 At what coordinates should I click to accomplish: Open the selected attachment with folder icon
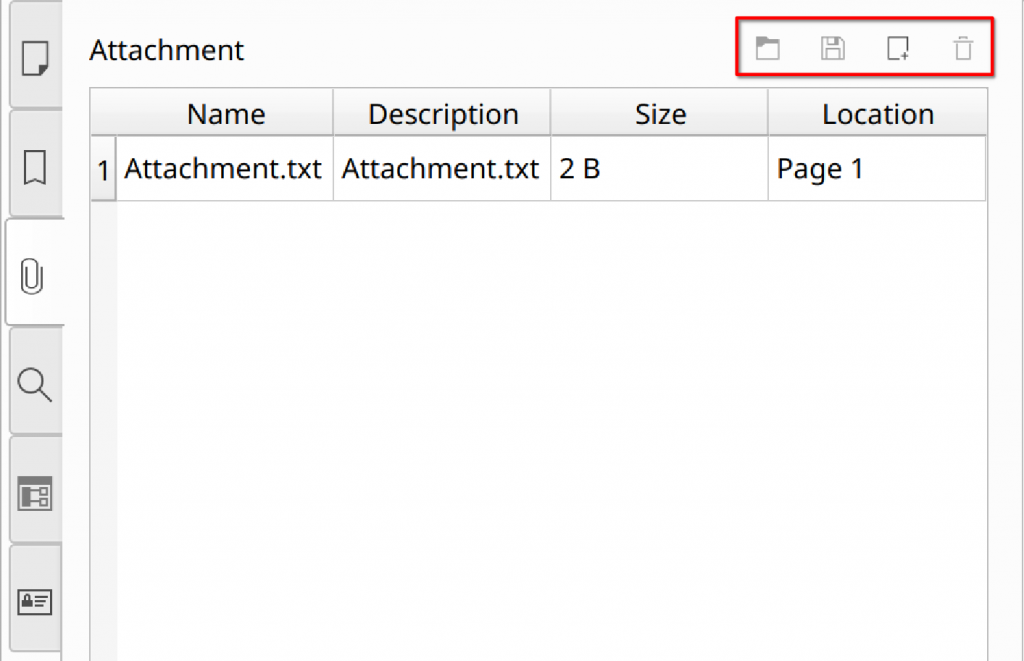[x=768, y=47]
